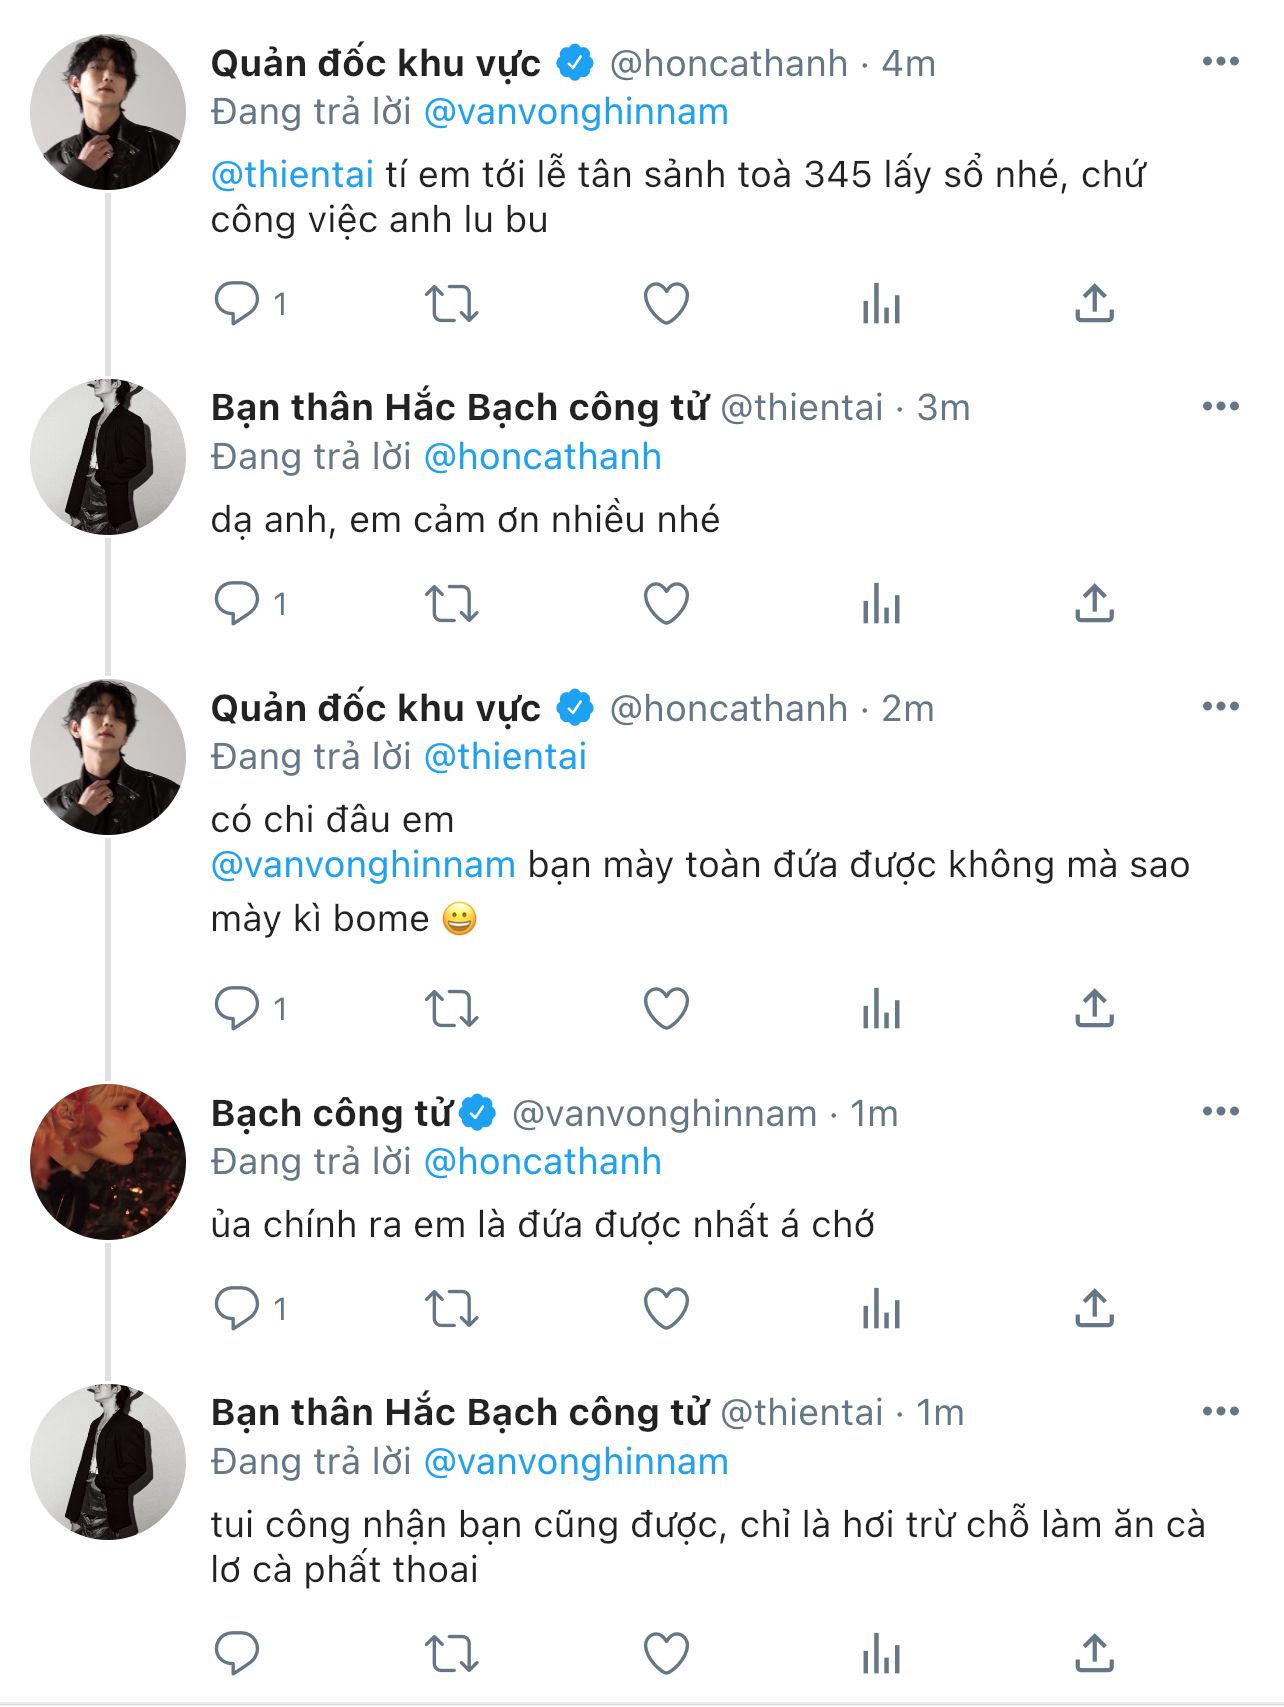Reply to the 4m-old Quản đốc khu vực tweet
This screenshot has width=1284, height=1707.
click(x=237, y=303)
